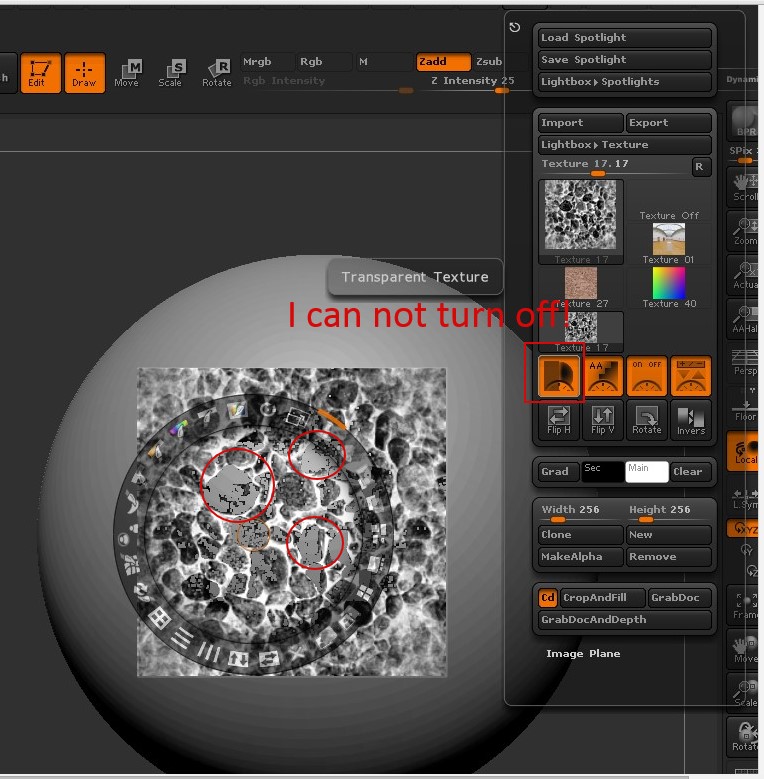The width and height of the screenshot is (764, 779).
Task: Click the plus/minus texture button
Action: coord(691,376)
